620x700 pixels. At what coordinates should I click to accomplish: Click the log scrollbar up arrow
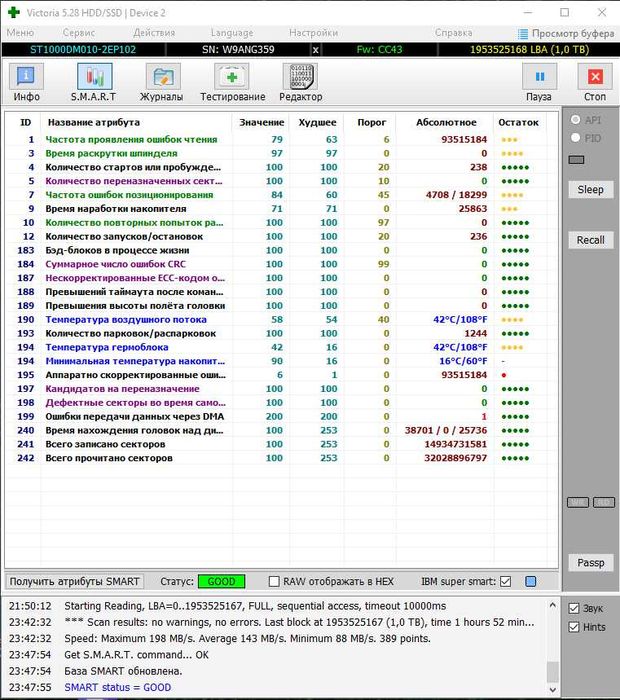tap(553, 605)
